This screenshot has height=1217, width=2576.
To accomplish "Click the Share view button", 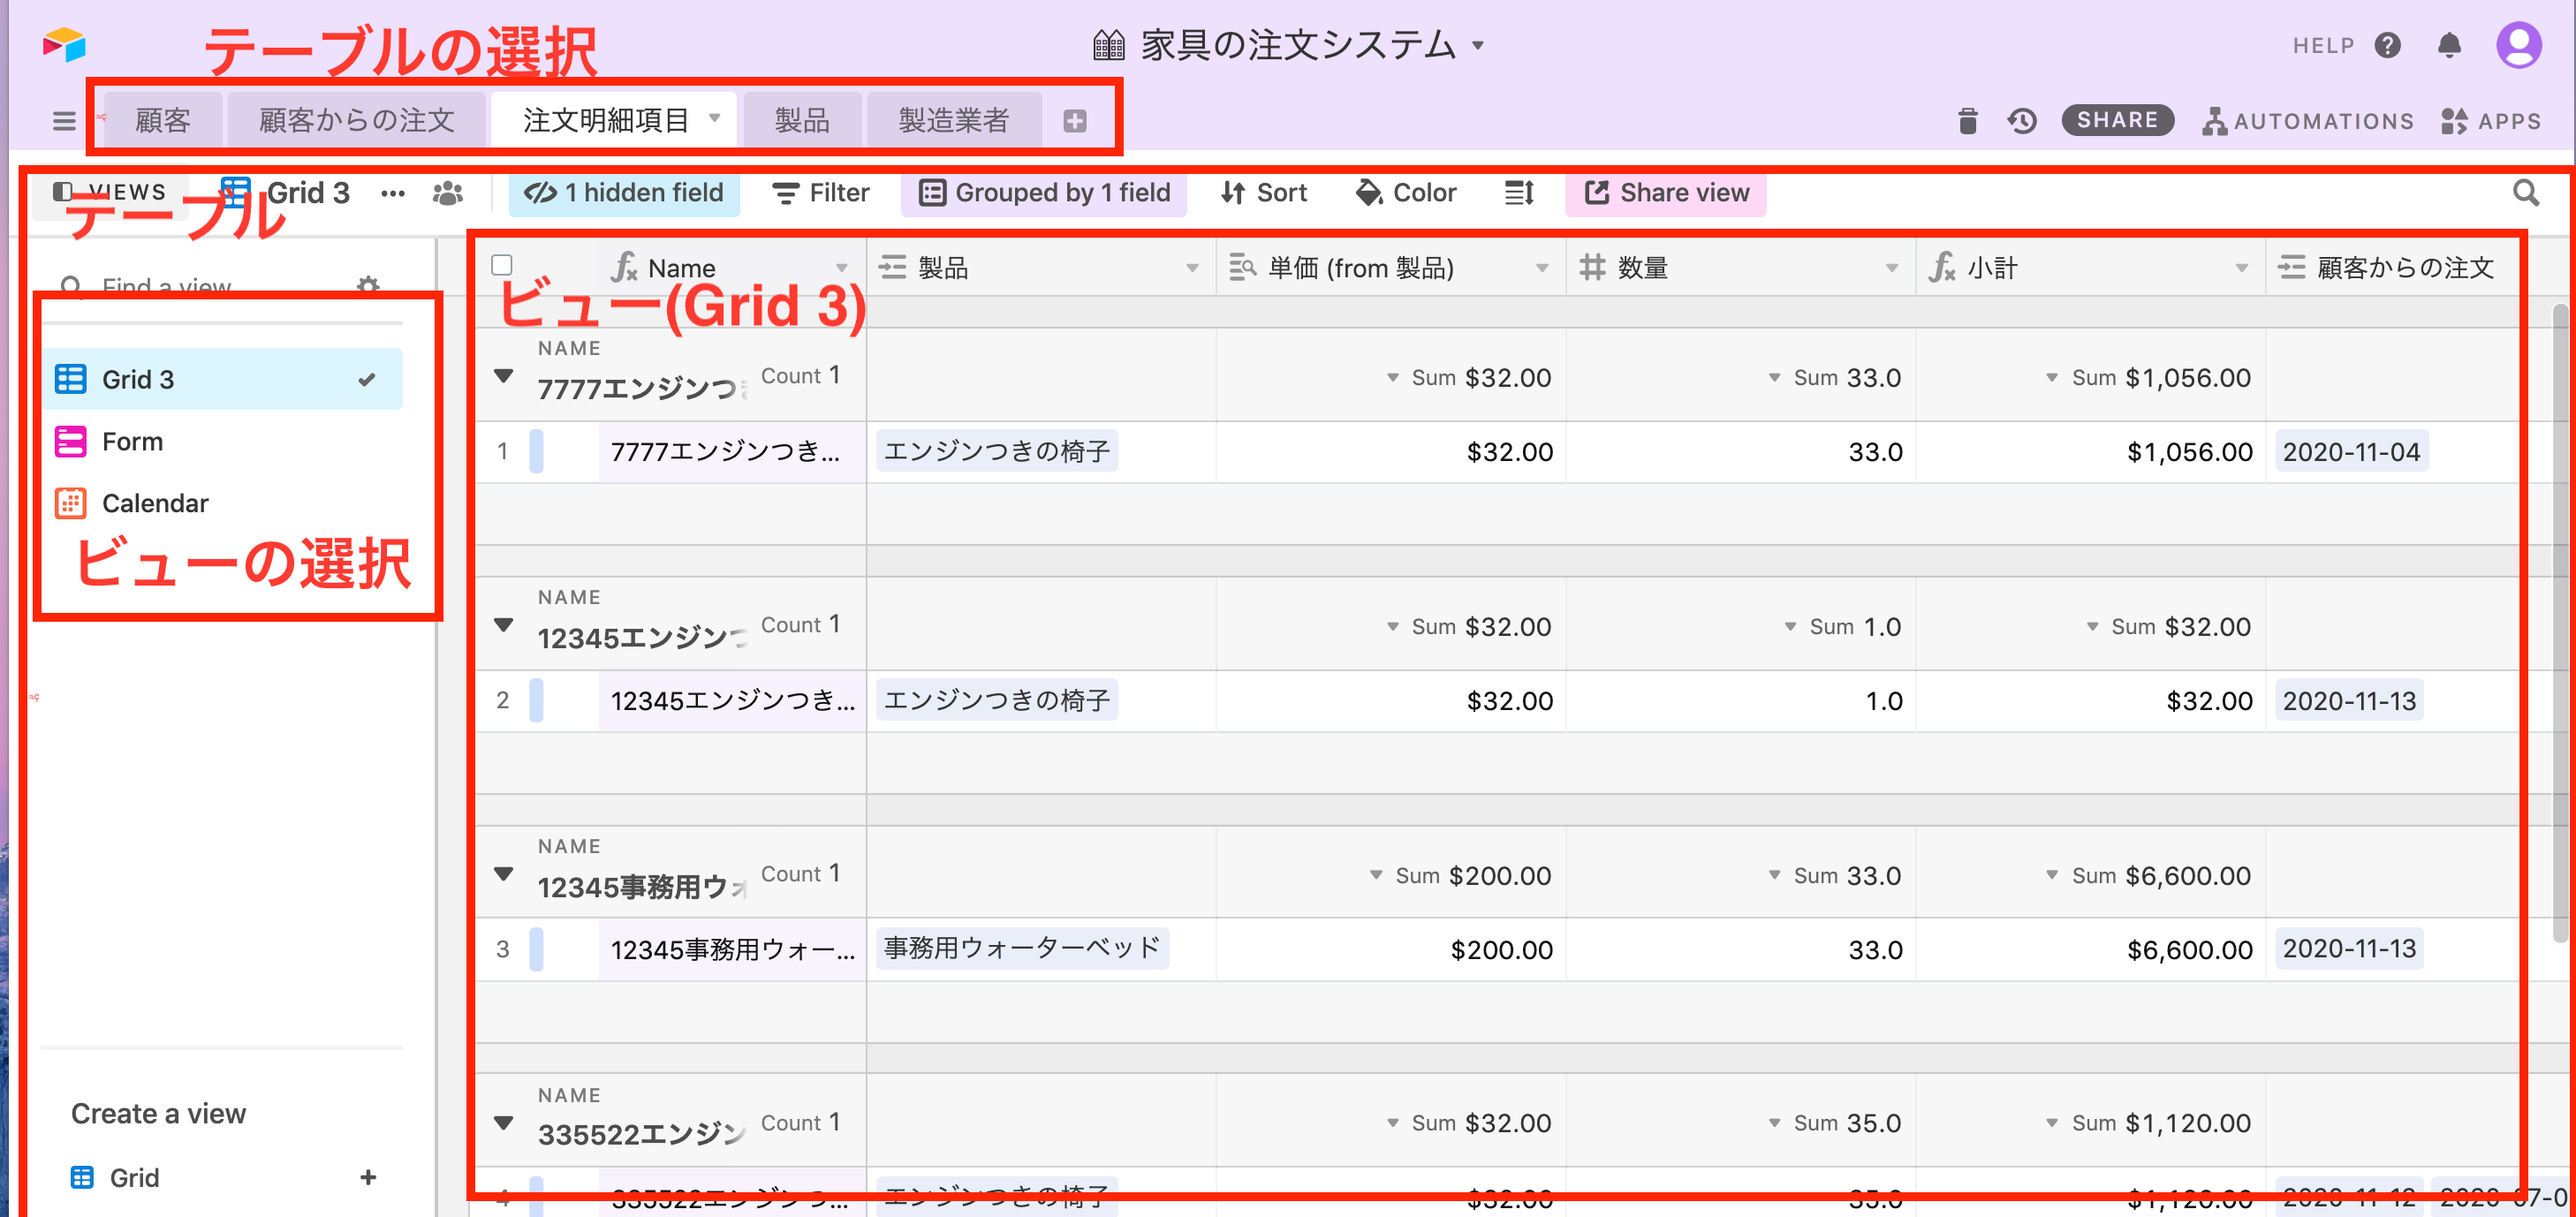I will [x=1666, y=193].
